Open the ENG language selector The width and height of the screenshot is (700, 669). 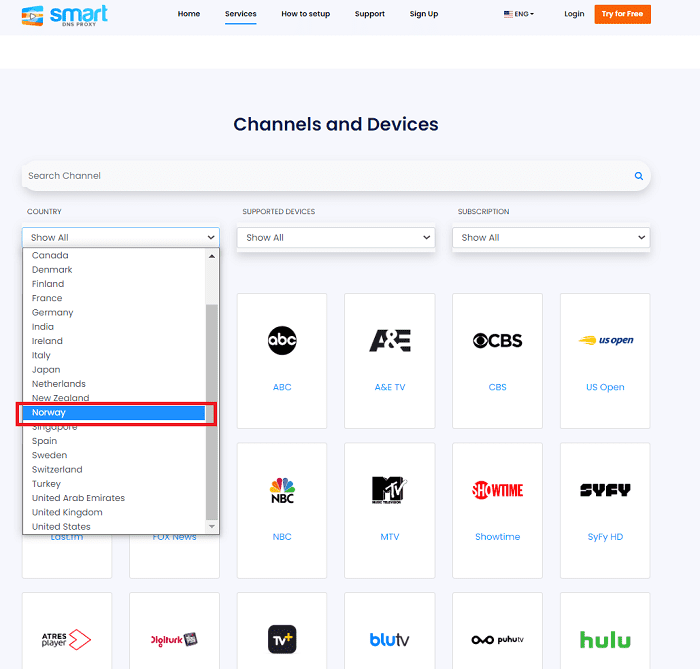[x=519, y=14]
